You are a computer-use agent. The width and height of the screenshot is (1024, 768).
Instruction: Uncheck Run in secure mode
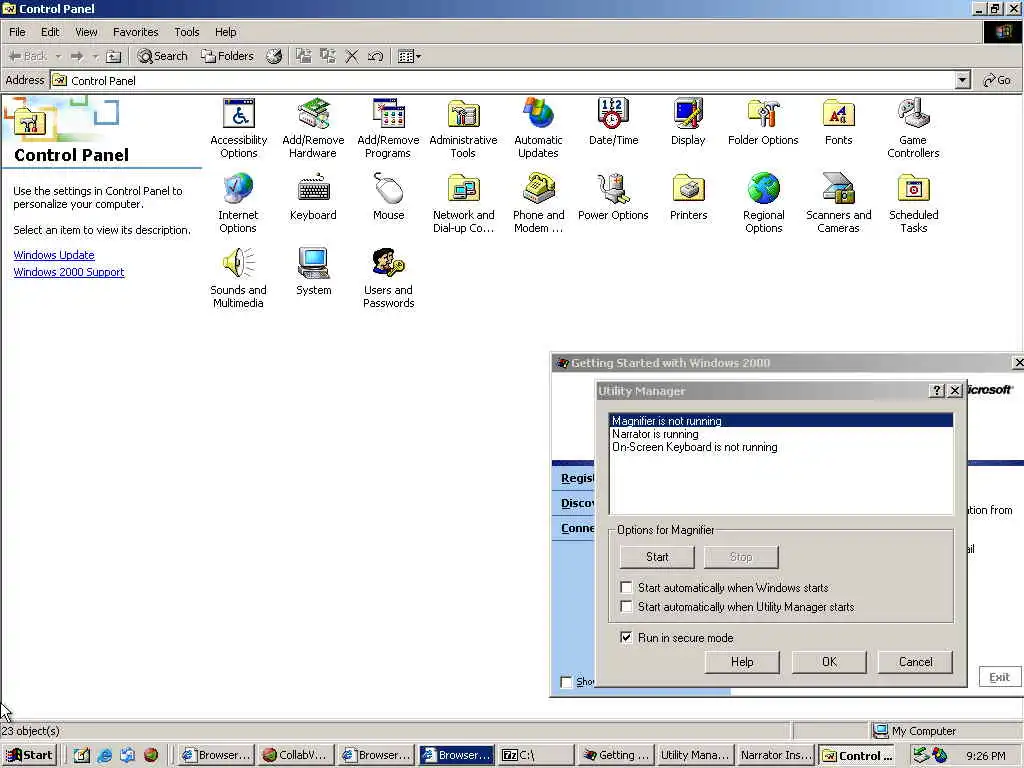coord(626,637)
